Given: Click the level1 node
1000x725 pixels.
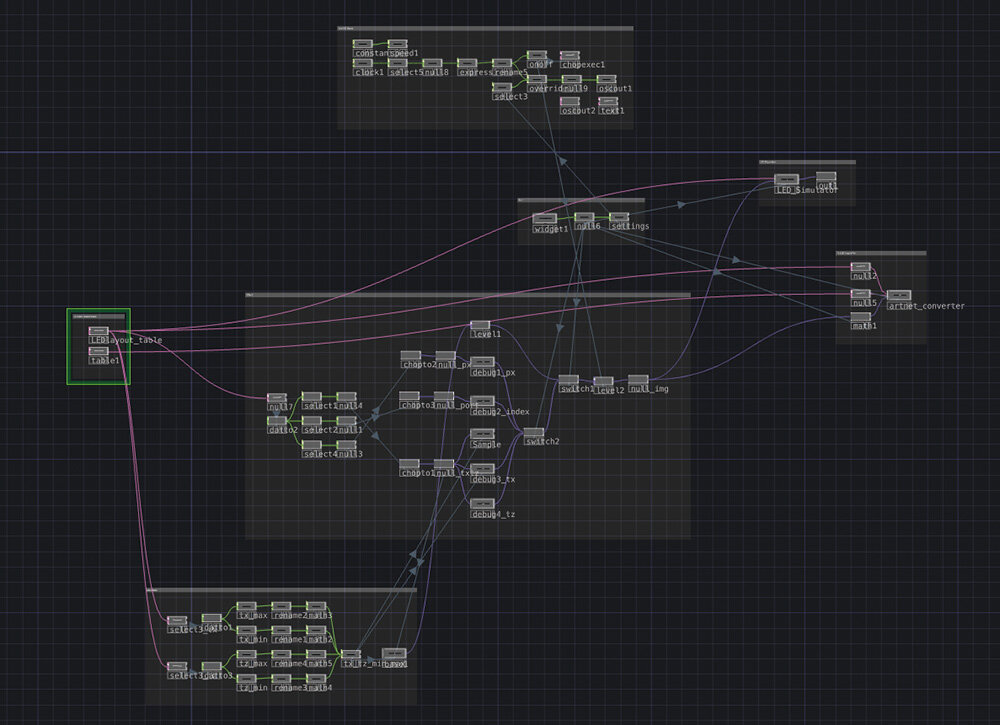Looking at the screenshot, I should click(480, 324).
